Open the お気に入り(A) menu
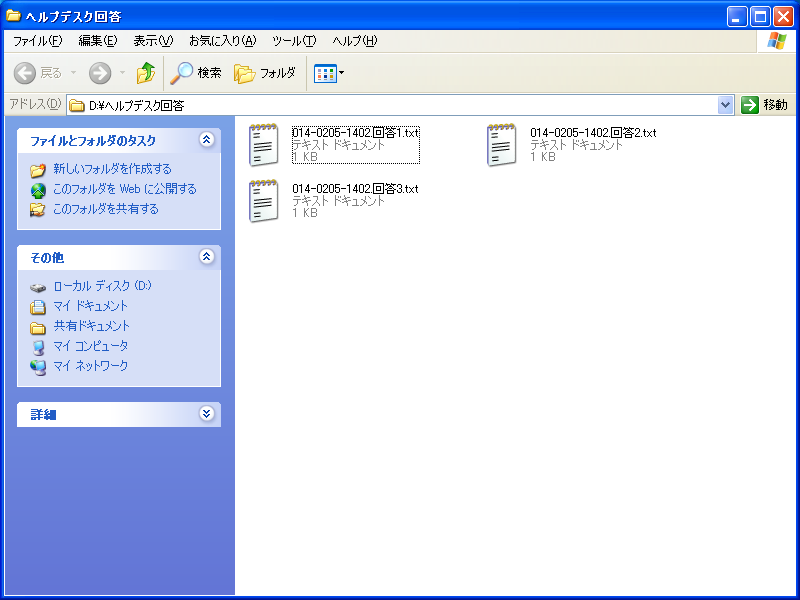 click(222, 41)
